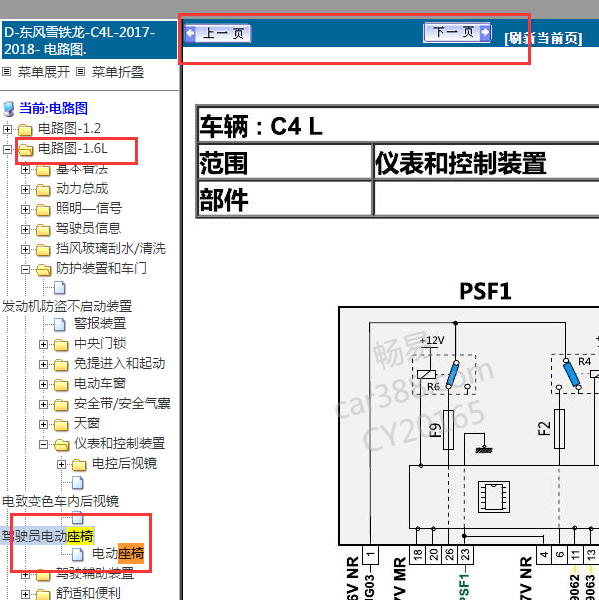Click the D-东风雪铁龙-C4L-2017-2018 title header
This screenshot has height=600, width=599.
point(89,40)
